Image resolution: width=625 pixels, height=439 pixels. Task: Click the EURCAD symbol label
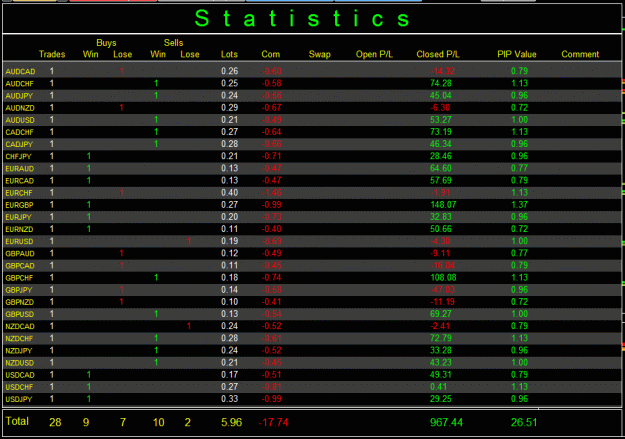[19, 181]
